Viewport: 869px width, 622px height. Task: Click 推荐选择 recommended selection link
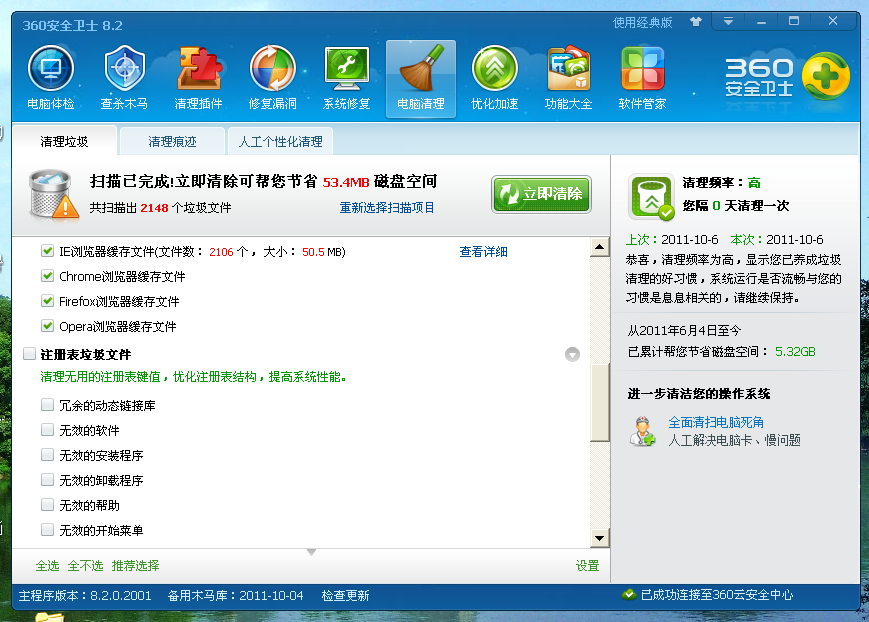[135, 565]
